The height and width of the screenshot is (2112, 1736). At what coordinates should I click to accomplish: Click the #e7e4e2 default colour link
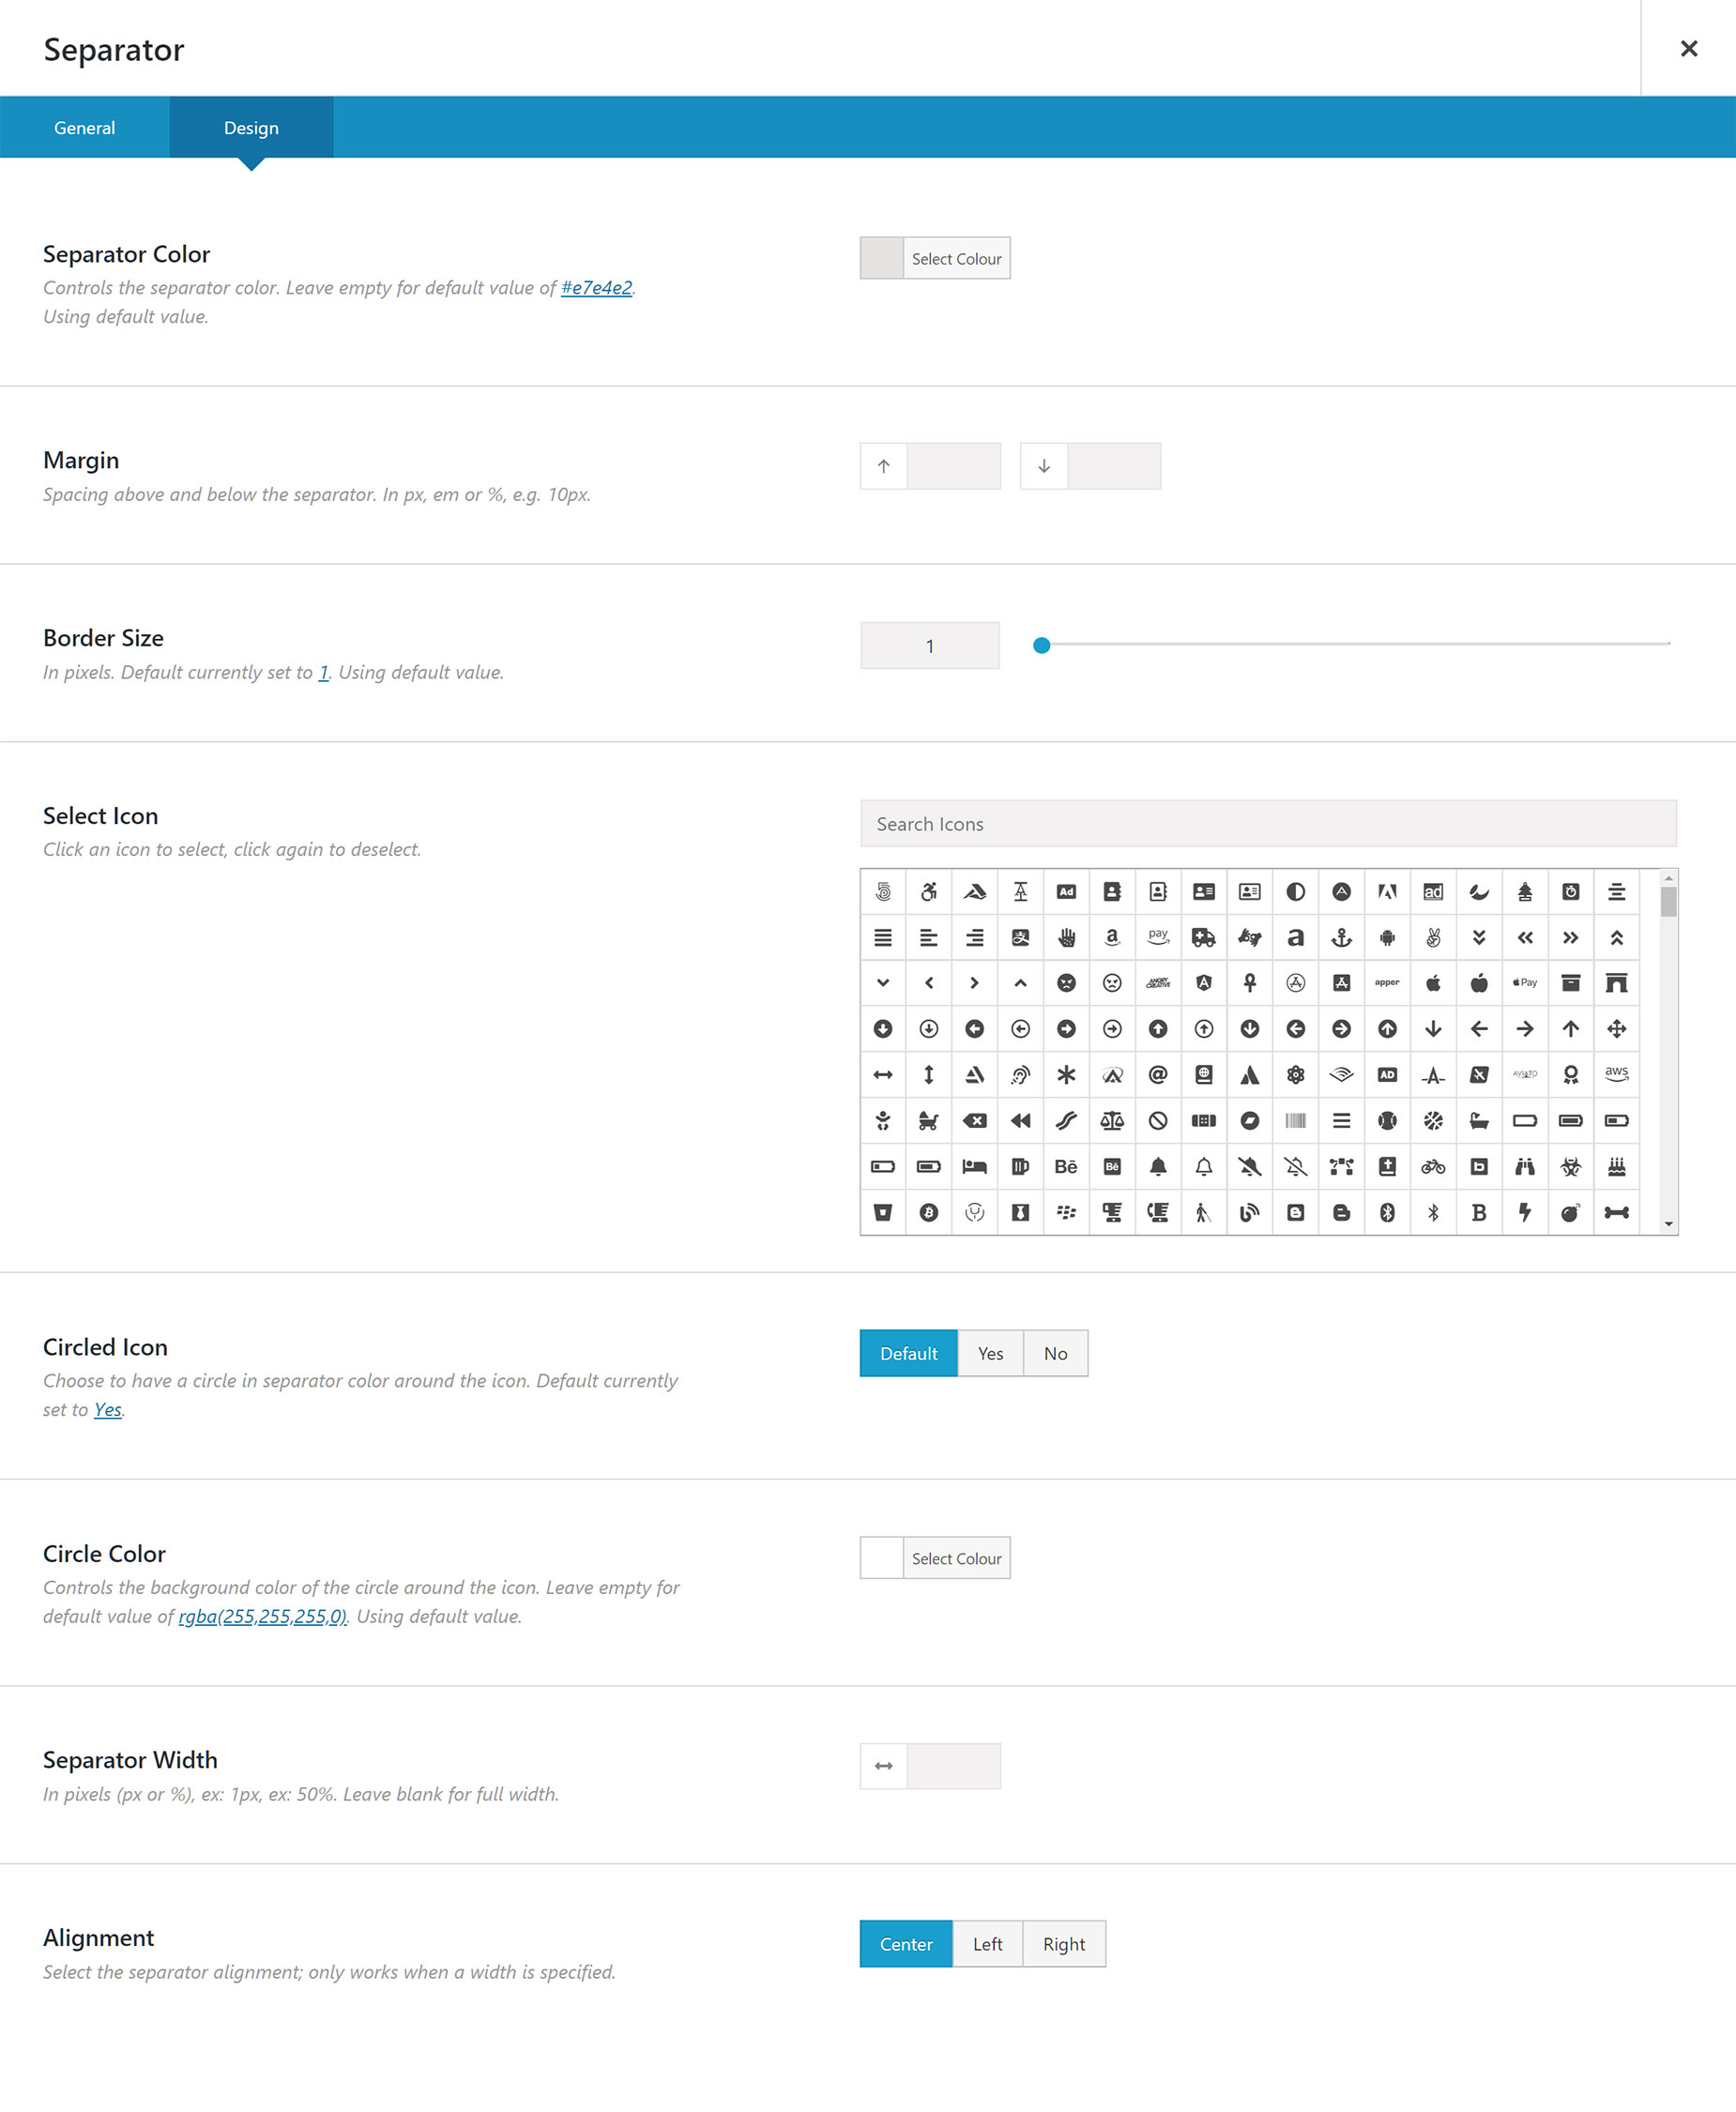[596, 288]
